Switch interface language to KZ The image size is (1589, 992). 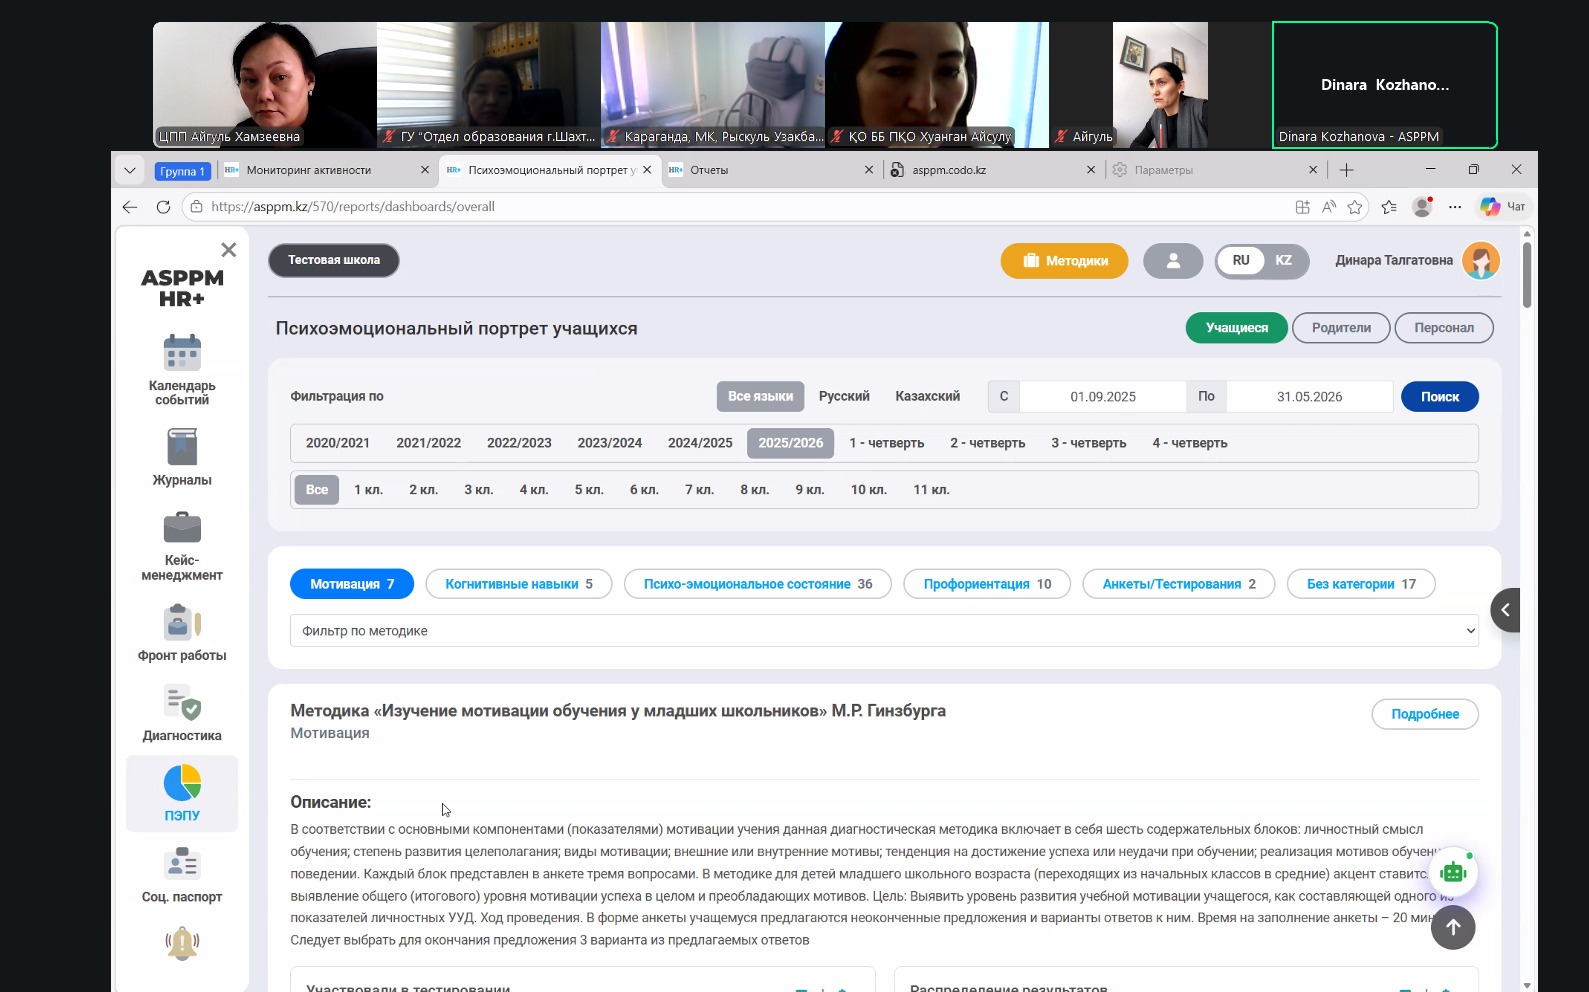[x=1283, y=261]
